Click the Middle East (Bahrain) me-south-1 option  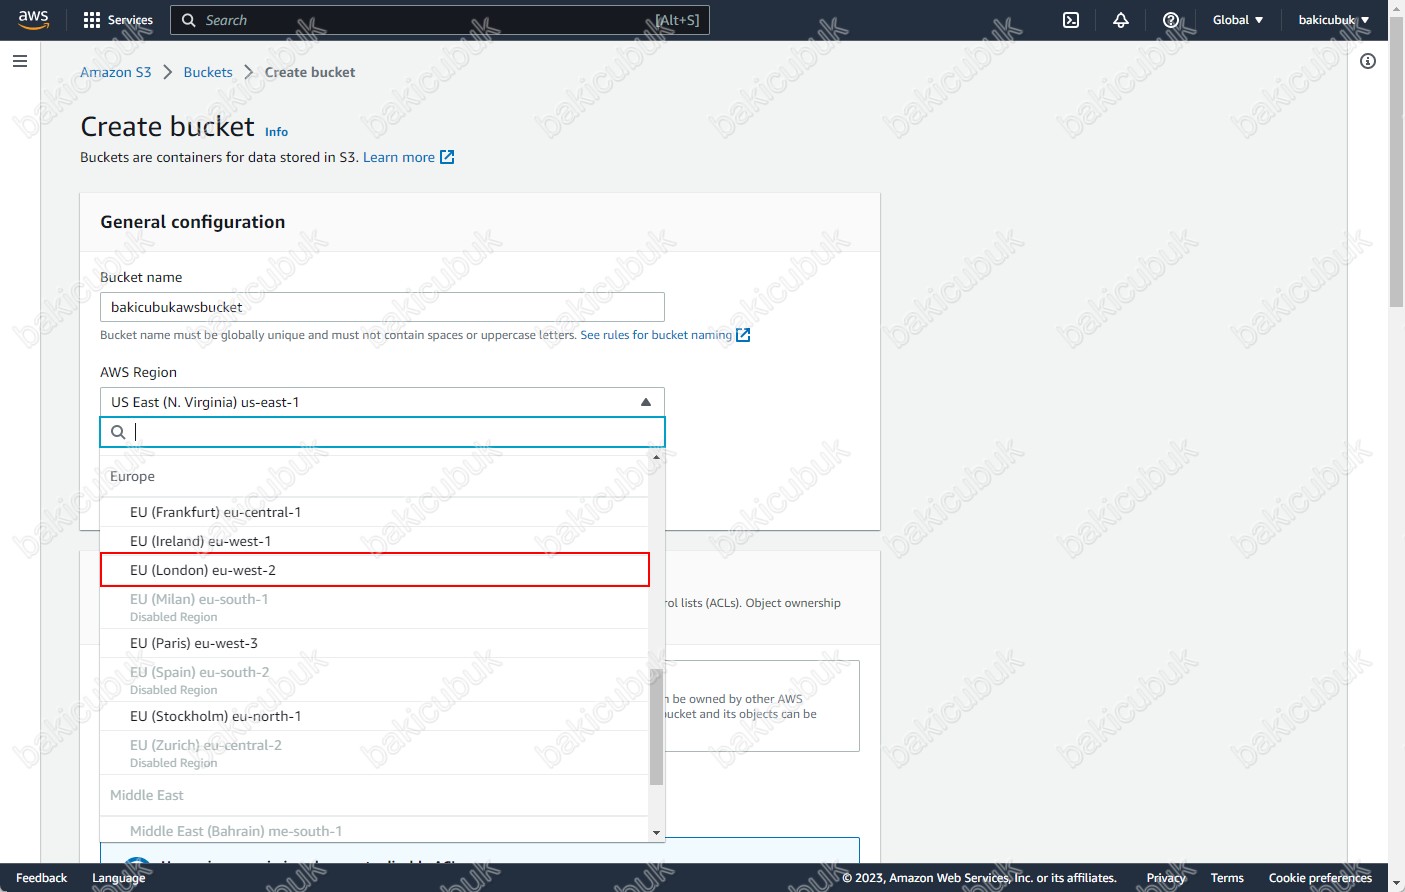[x=375, y=831]
